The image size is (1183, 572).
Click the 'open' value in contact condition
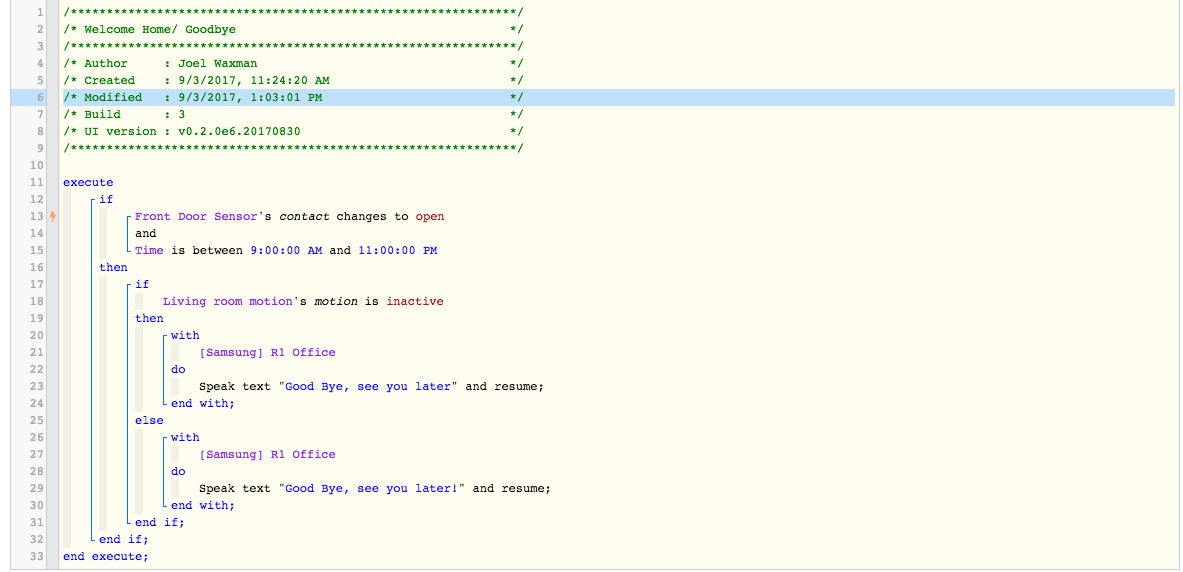pos(430,217)
